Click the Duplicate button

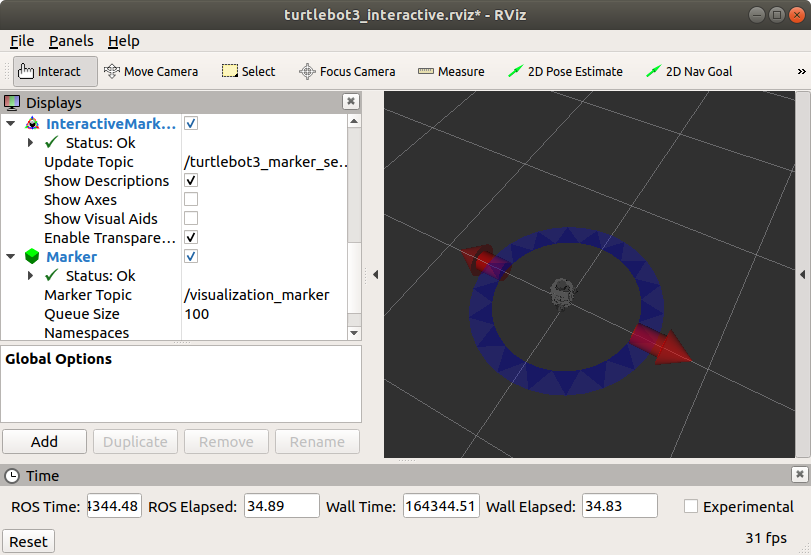(x=136, y=442)
